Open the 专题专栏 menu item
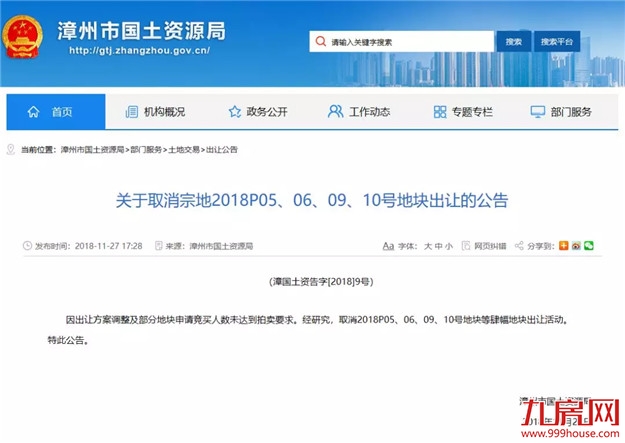625x443 pixels. click(472, 112)
